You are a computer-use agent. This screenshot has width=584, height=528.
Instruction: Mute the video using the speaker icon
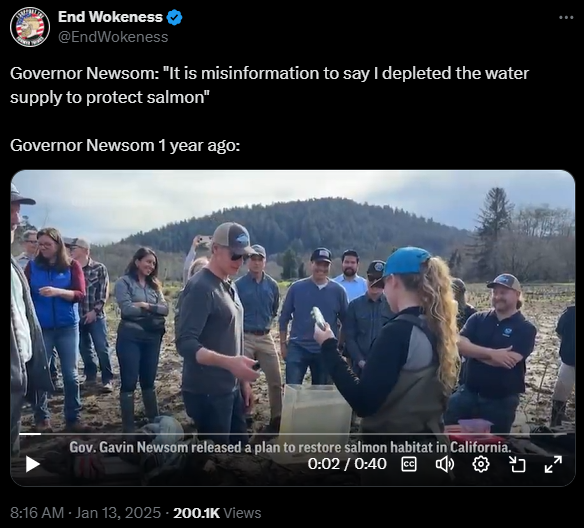coord(445,464)
